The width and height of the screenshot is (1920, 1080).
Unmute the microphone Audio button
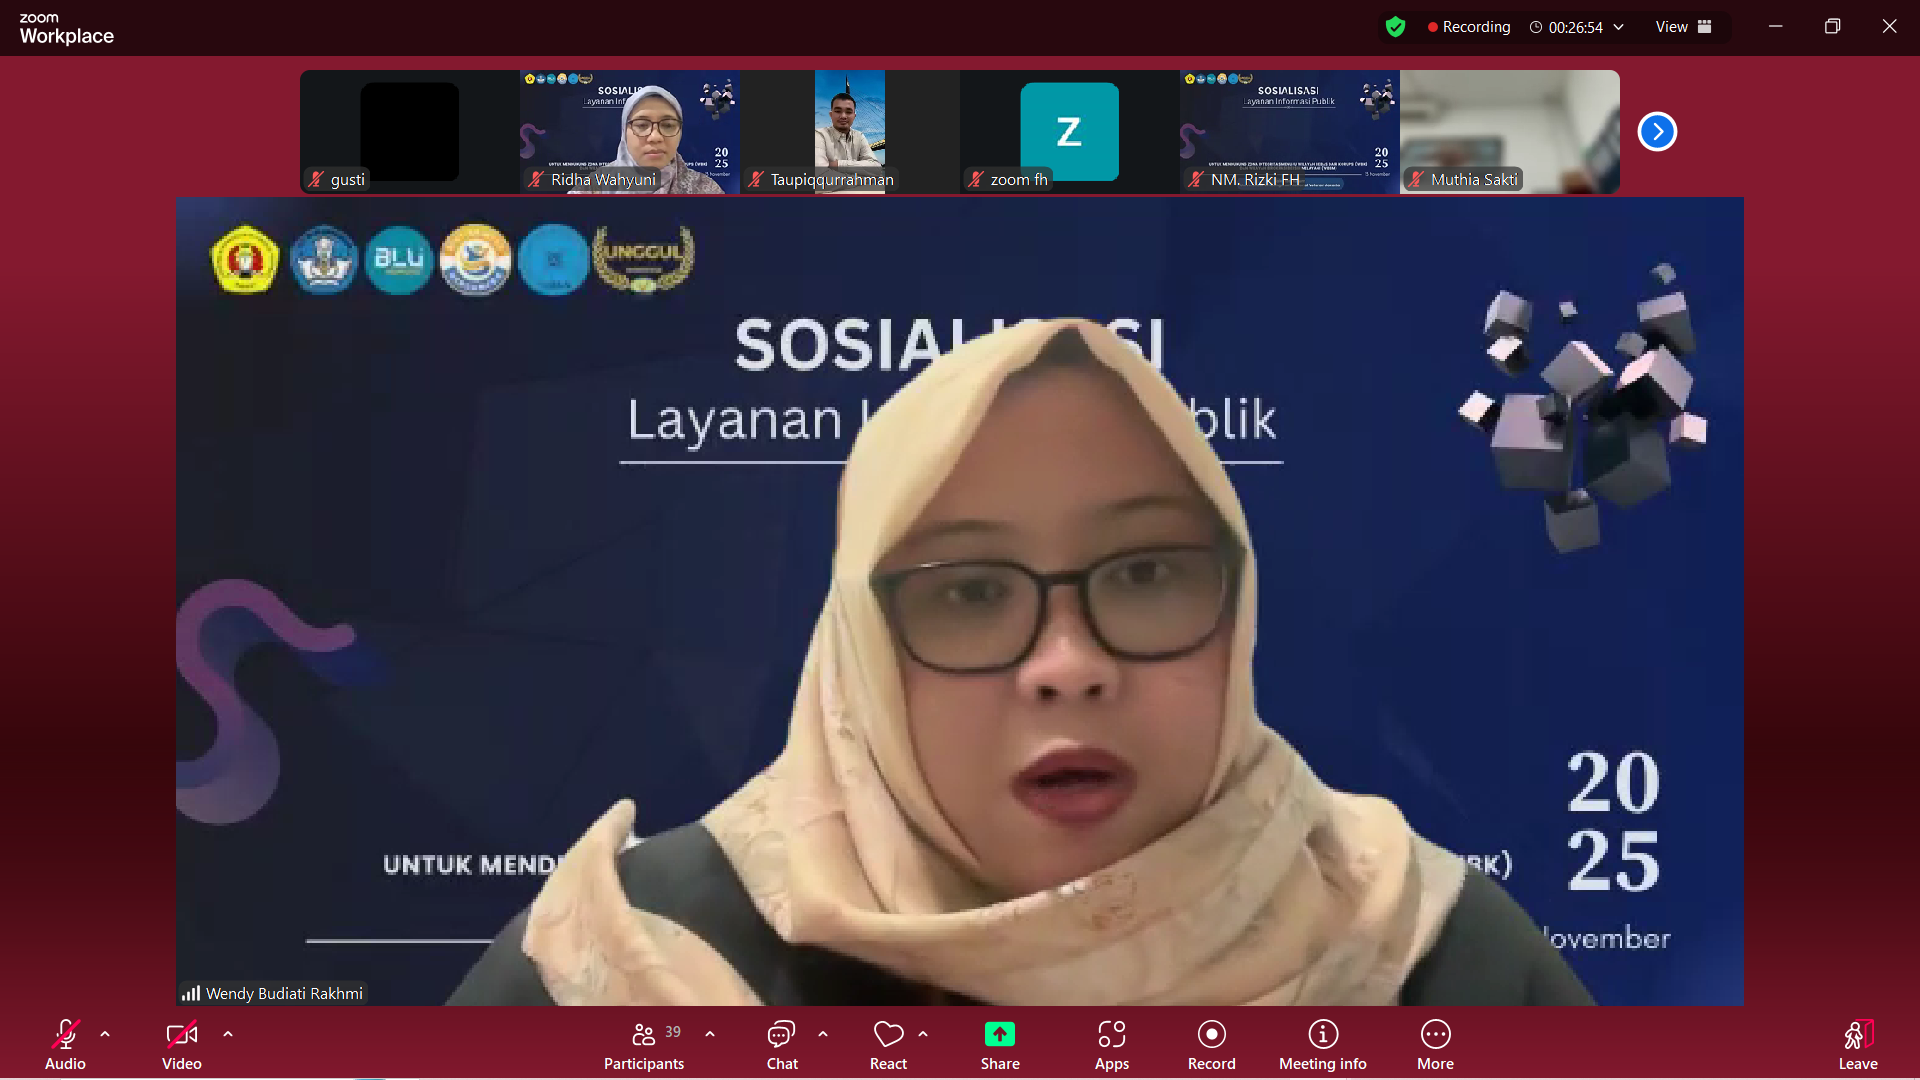(65, 1035)
